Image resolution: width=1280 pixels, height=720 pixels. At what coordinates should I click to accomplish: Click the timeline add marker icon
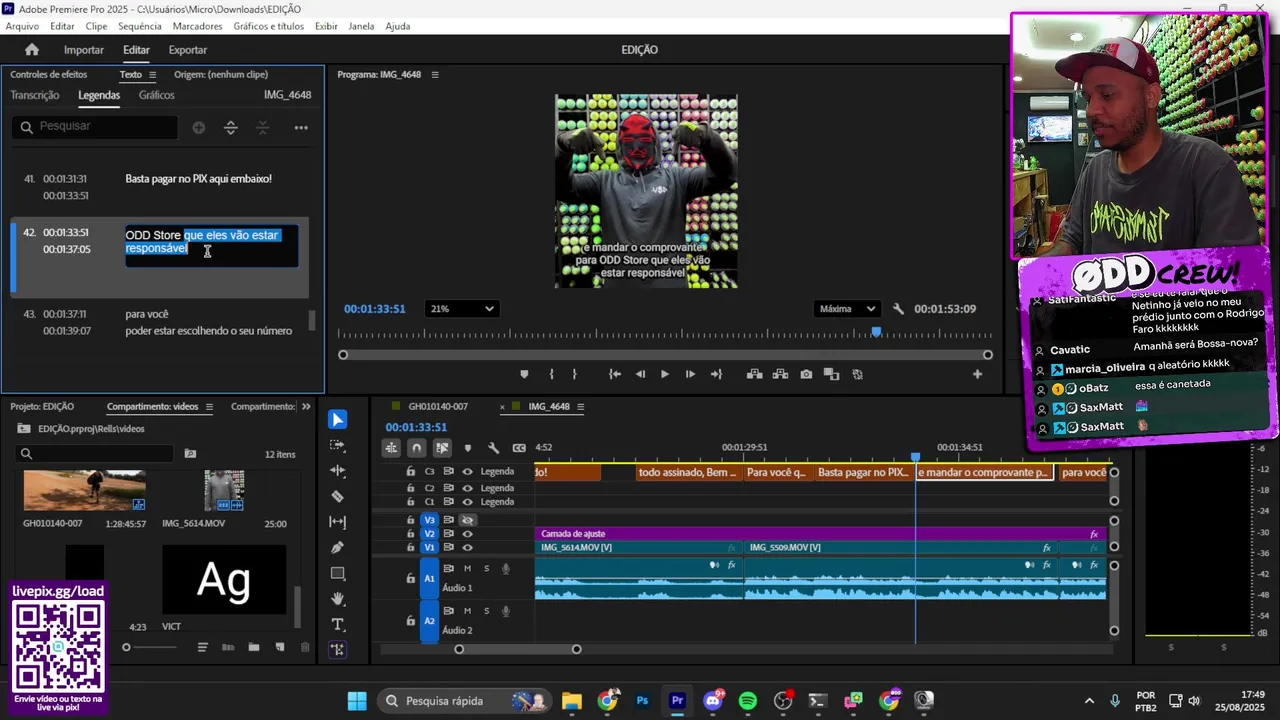[x=467, y=448]
